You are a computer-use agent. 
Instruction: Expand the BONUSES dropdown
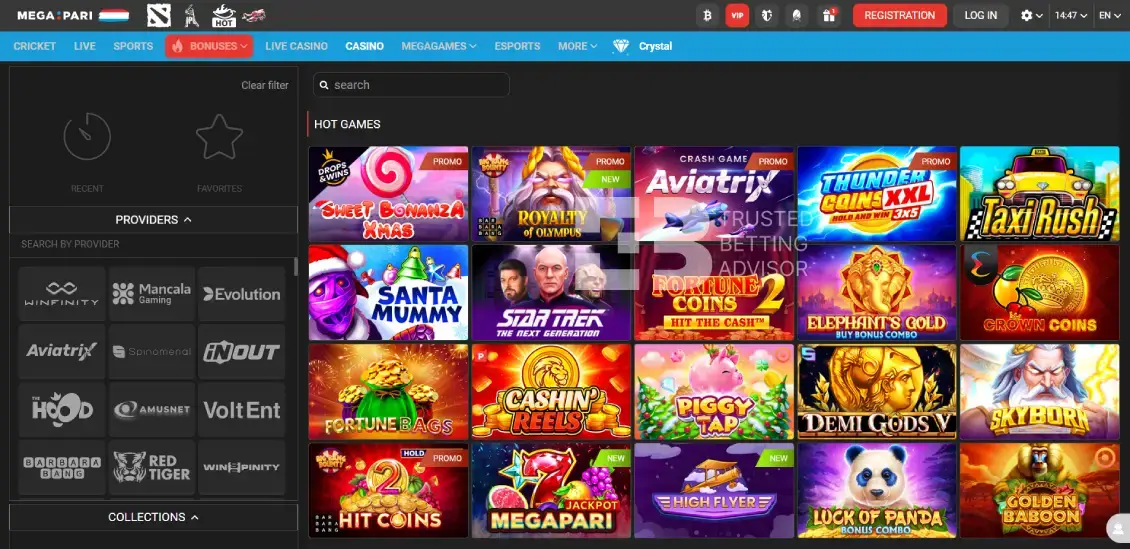[209, 46]
